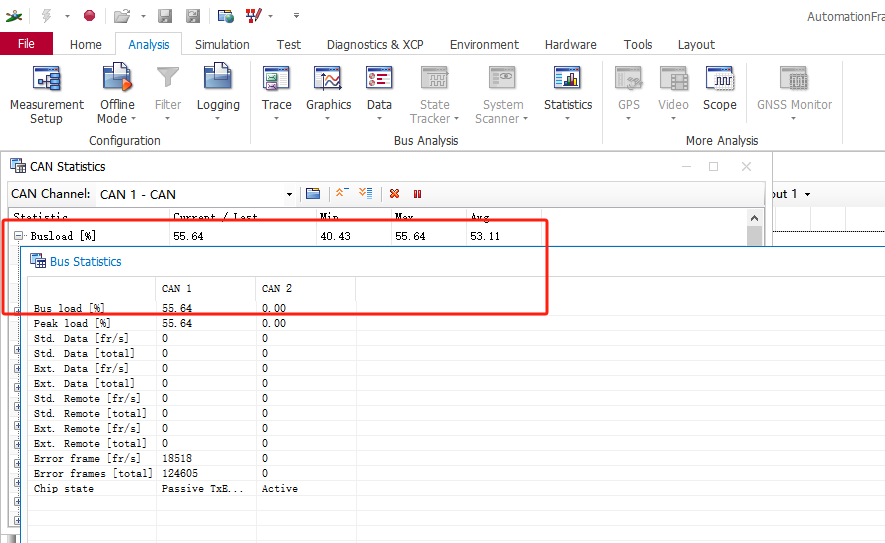Select the Peak load [%] row
The height and width of the screenshot is (543, 885).
(x=192, y=323)
